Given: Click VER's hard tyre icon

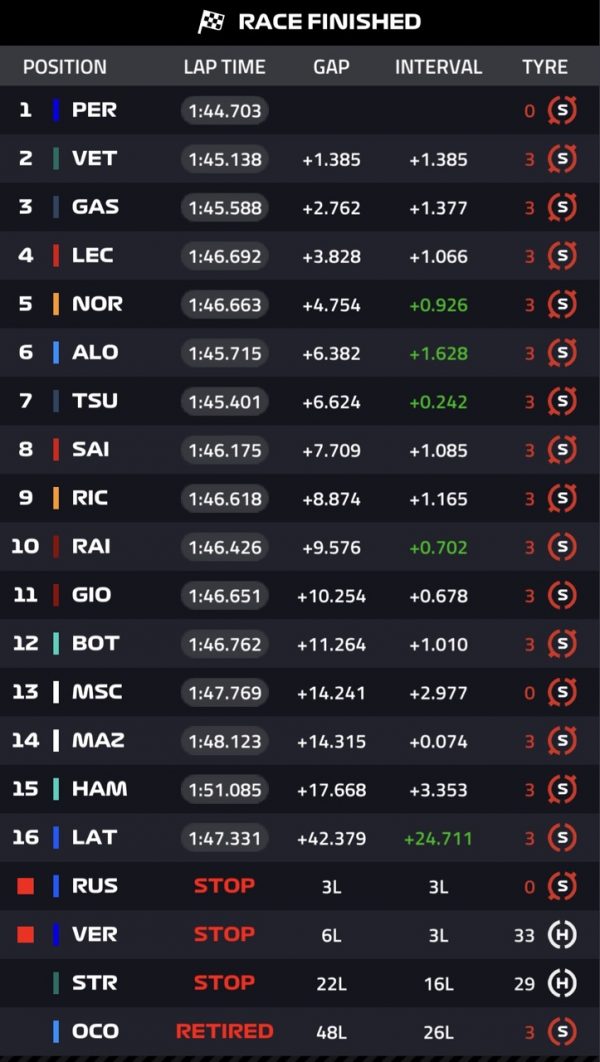Looking at the screenshot, I should (x=562, y=935).
